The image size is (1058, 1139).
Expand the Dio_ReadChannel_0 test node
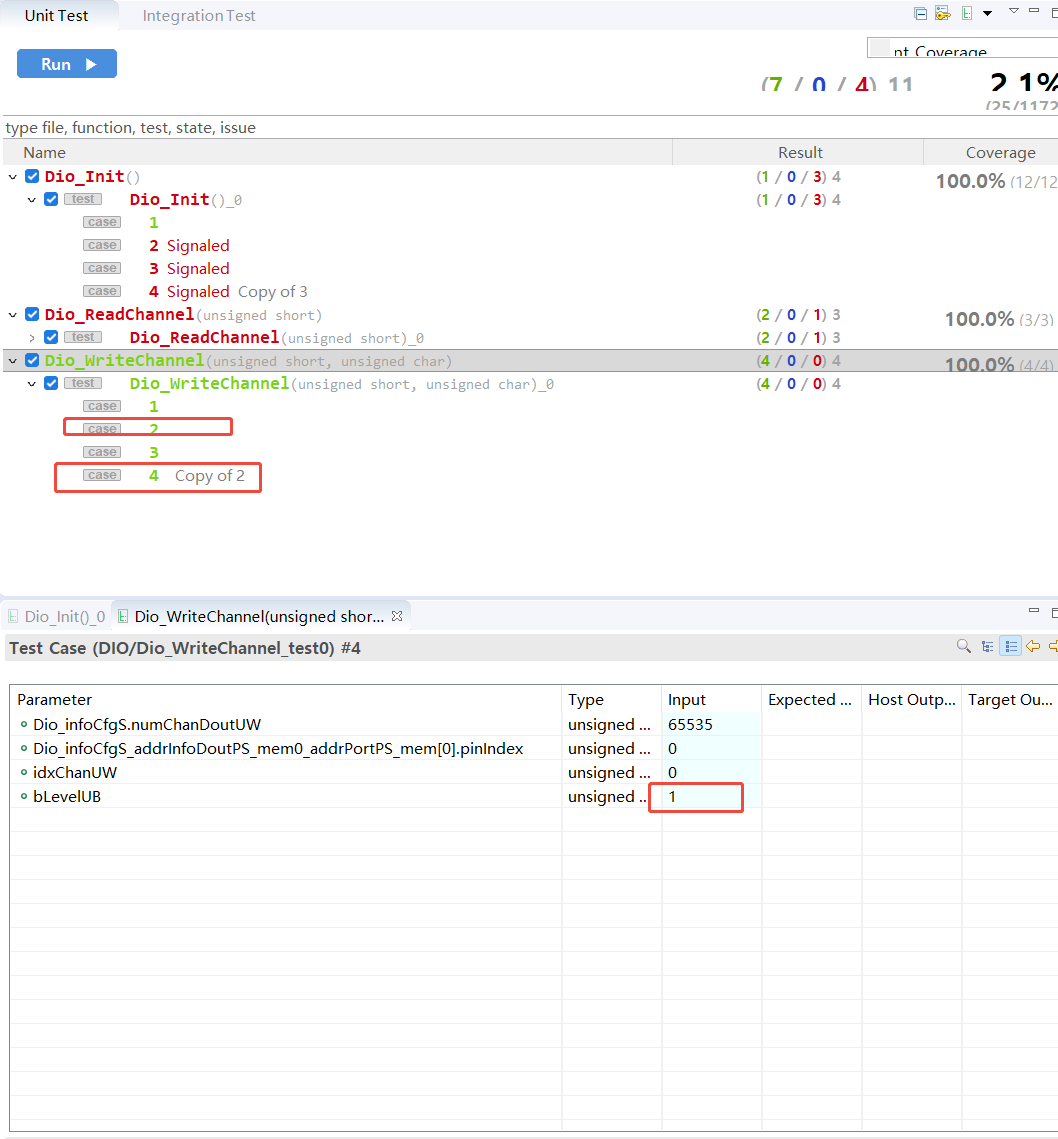coord(32,338)
